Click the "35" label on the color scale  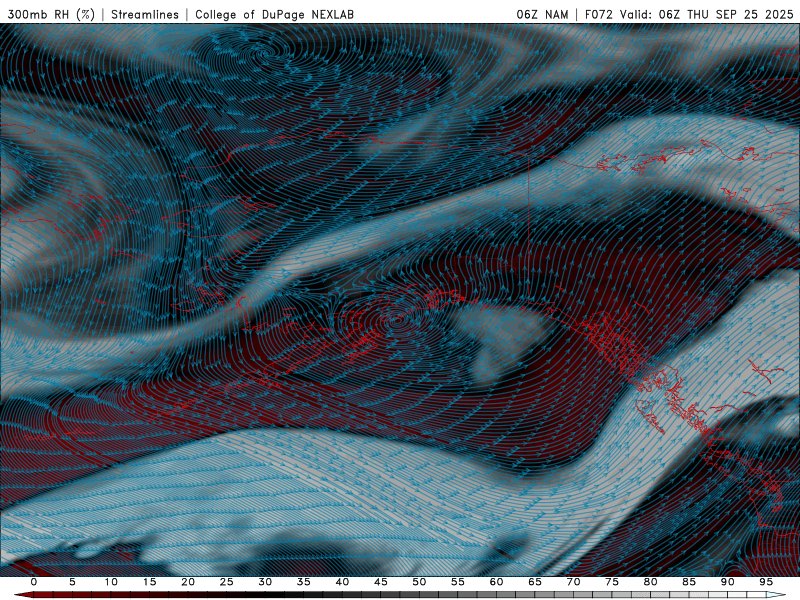tap(304, 582)
